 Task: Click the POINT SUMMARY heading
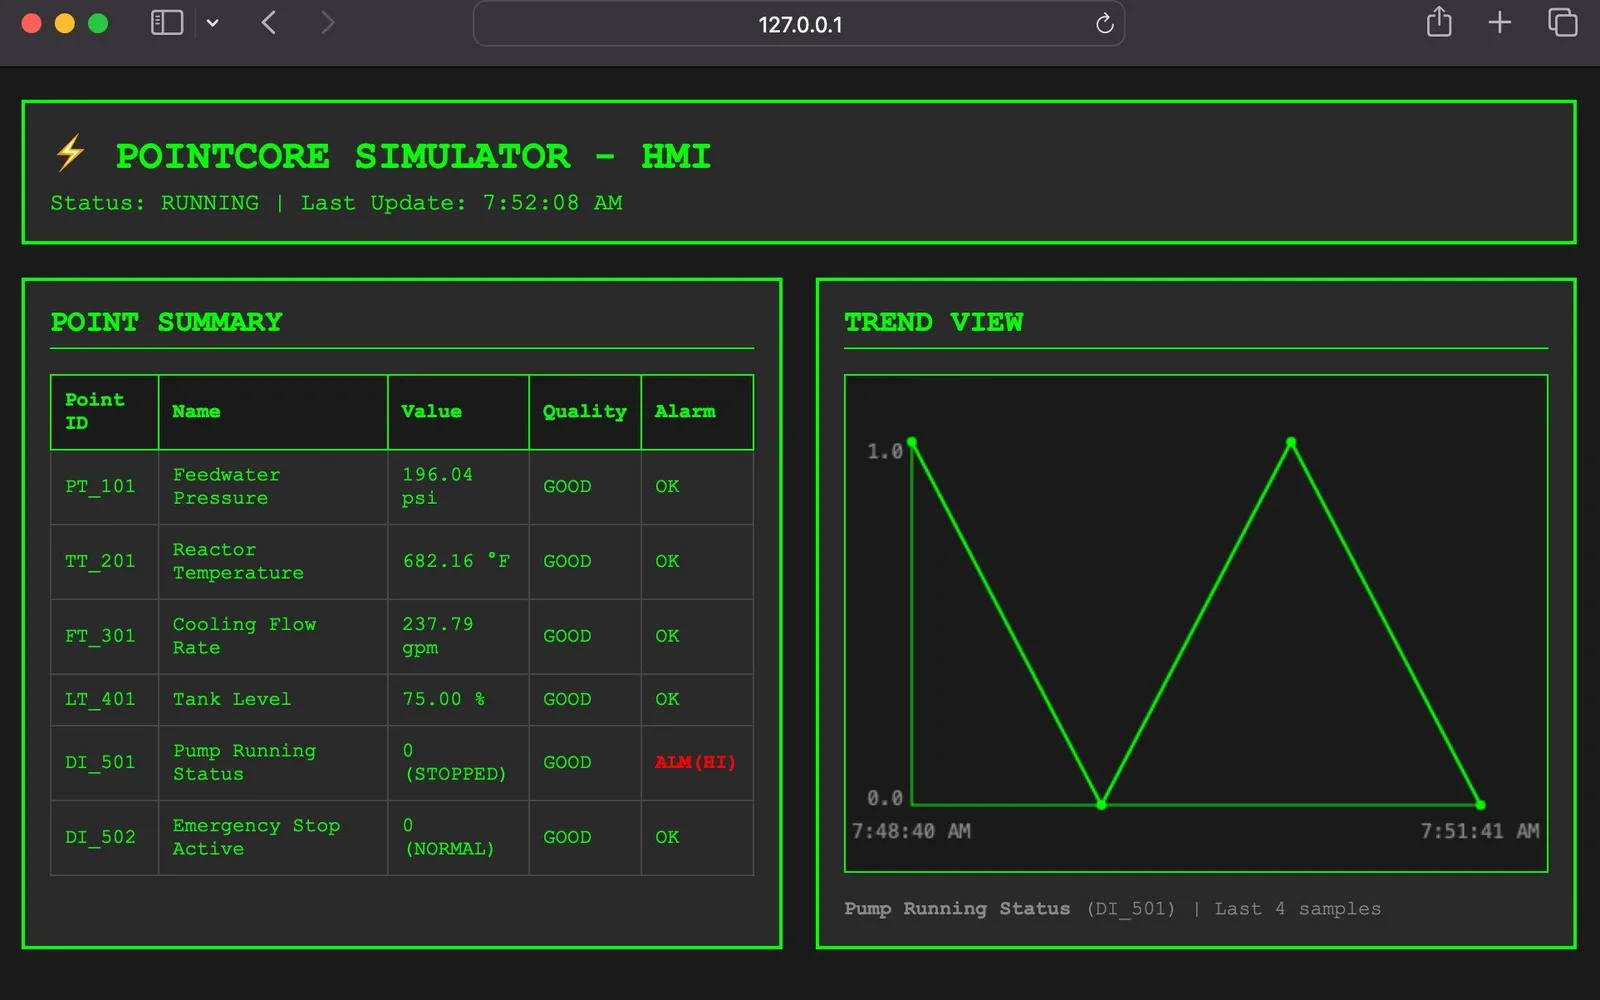tap(166, 321)
